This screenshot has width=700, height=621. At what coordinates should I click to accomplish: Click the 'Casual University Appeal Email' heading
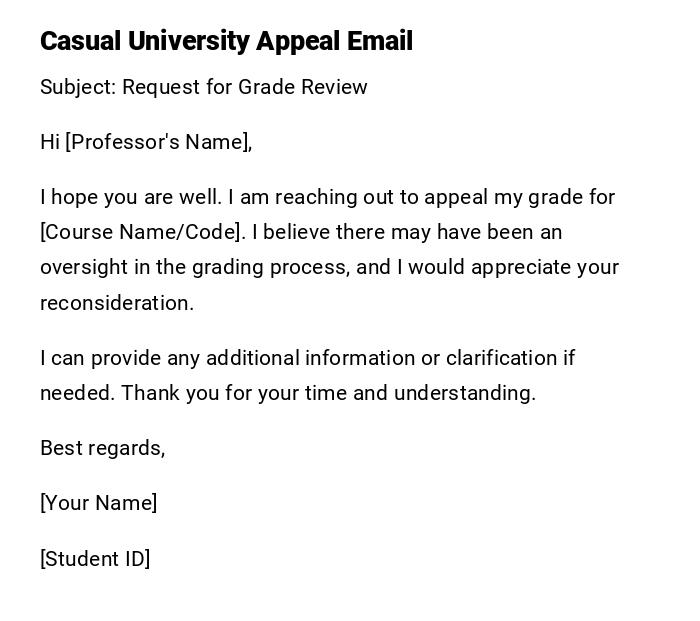coord(226,41)
